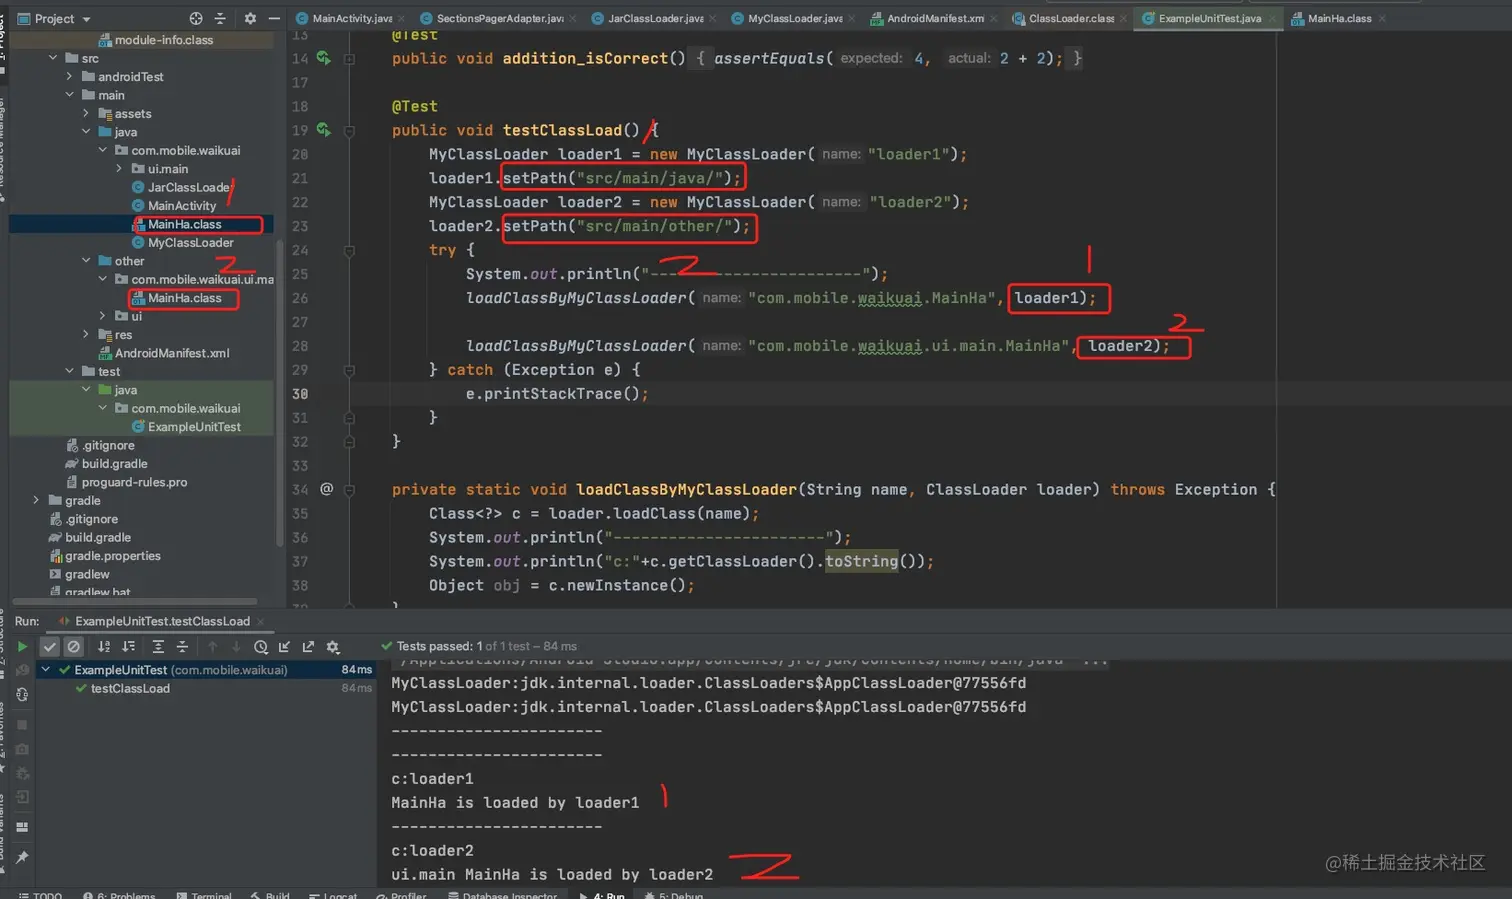Expand the androidTest folder
1512x899 pixels.
pos(69,76)
